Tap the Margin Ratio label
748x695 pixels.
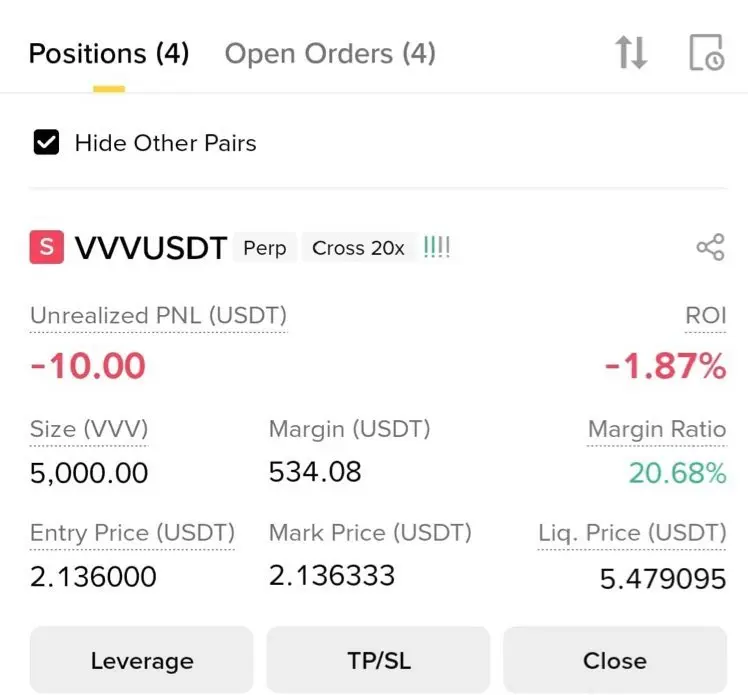[656, 430]
